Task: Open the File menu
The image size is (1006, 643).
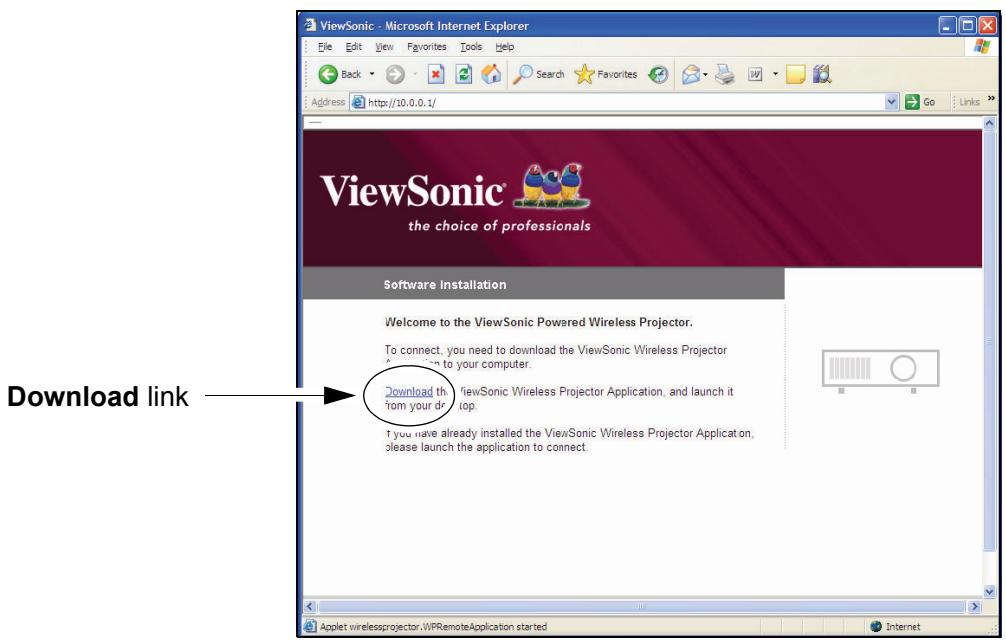Action: click(325, 47)
